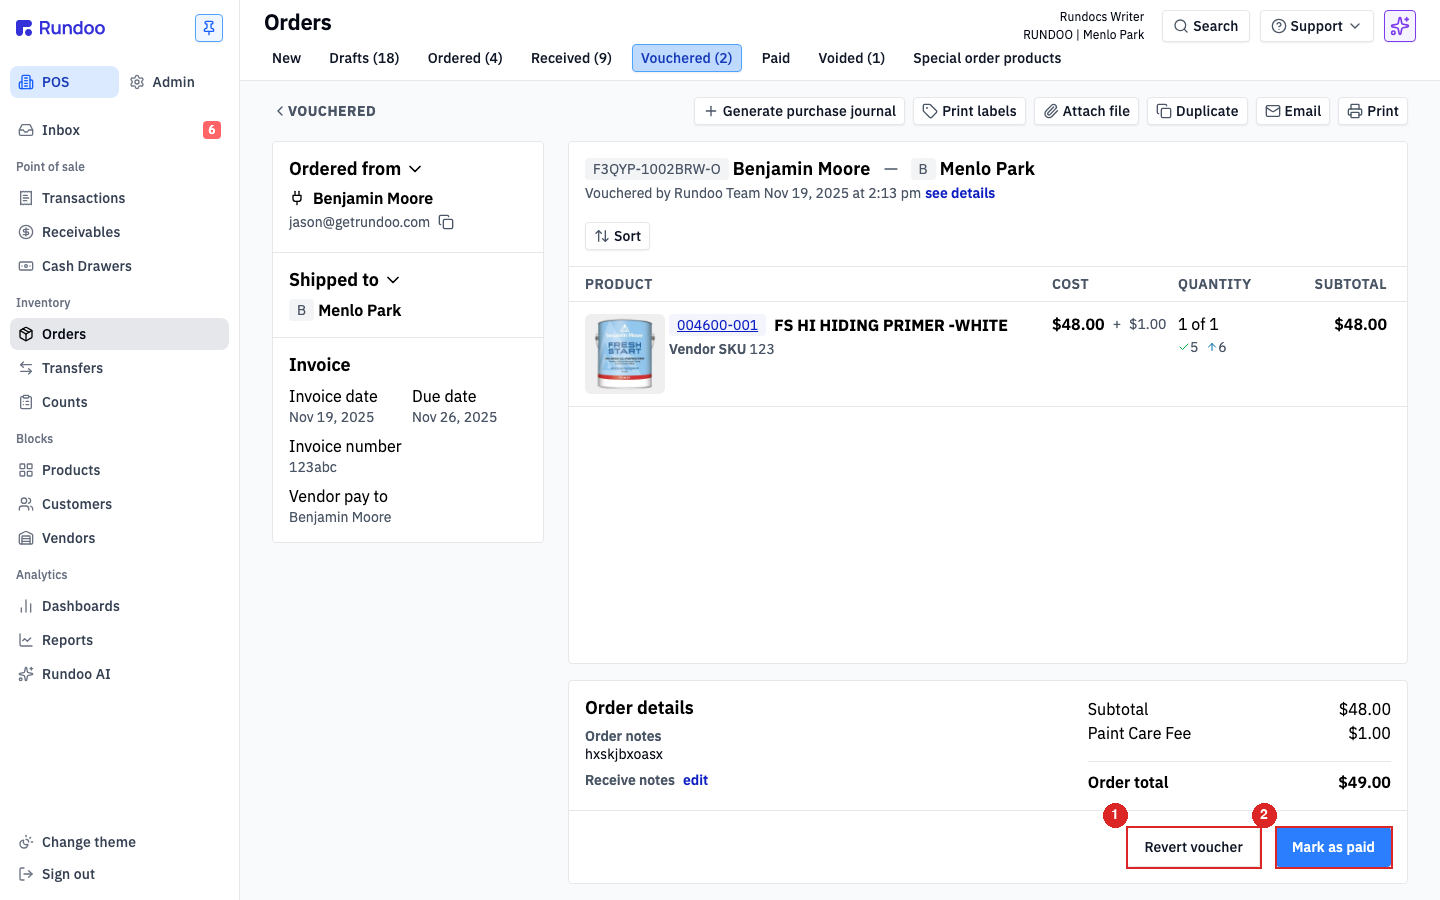Click the QUANTITY column header
This screenshot has width=1440, height=900.
(1214, 284)
